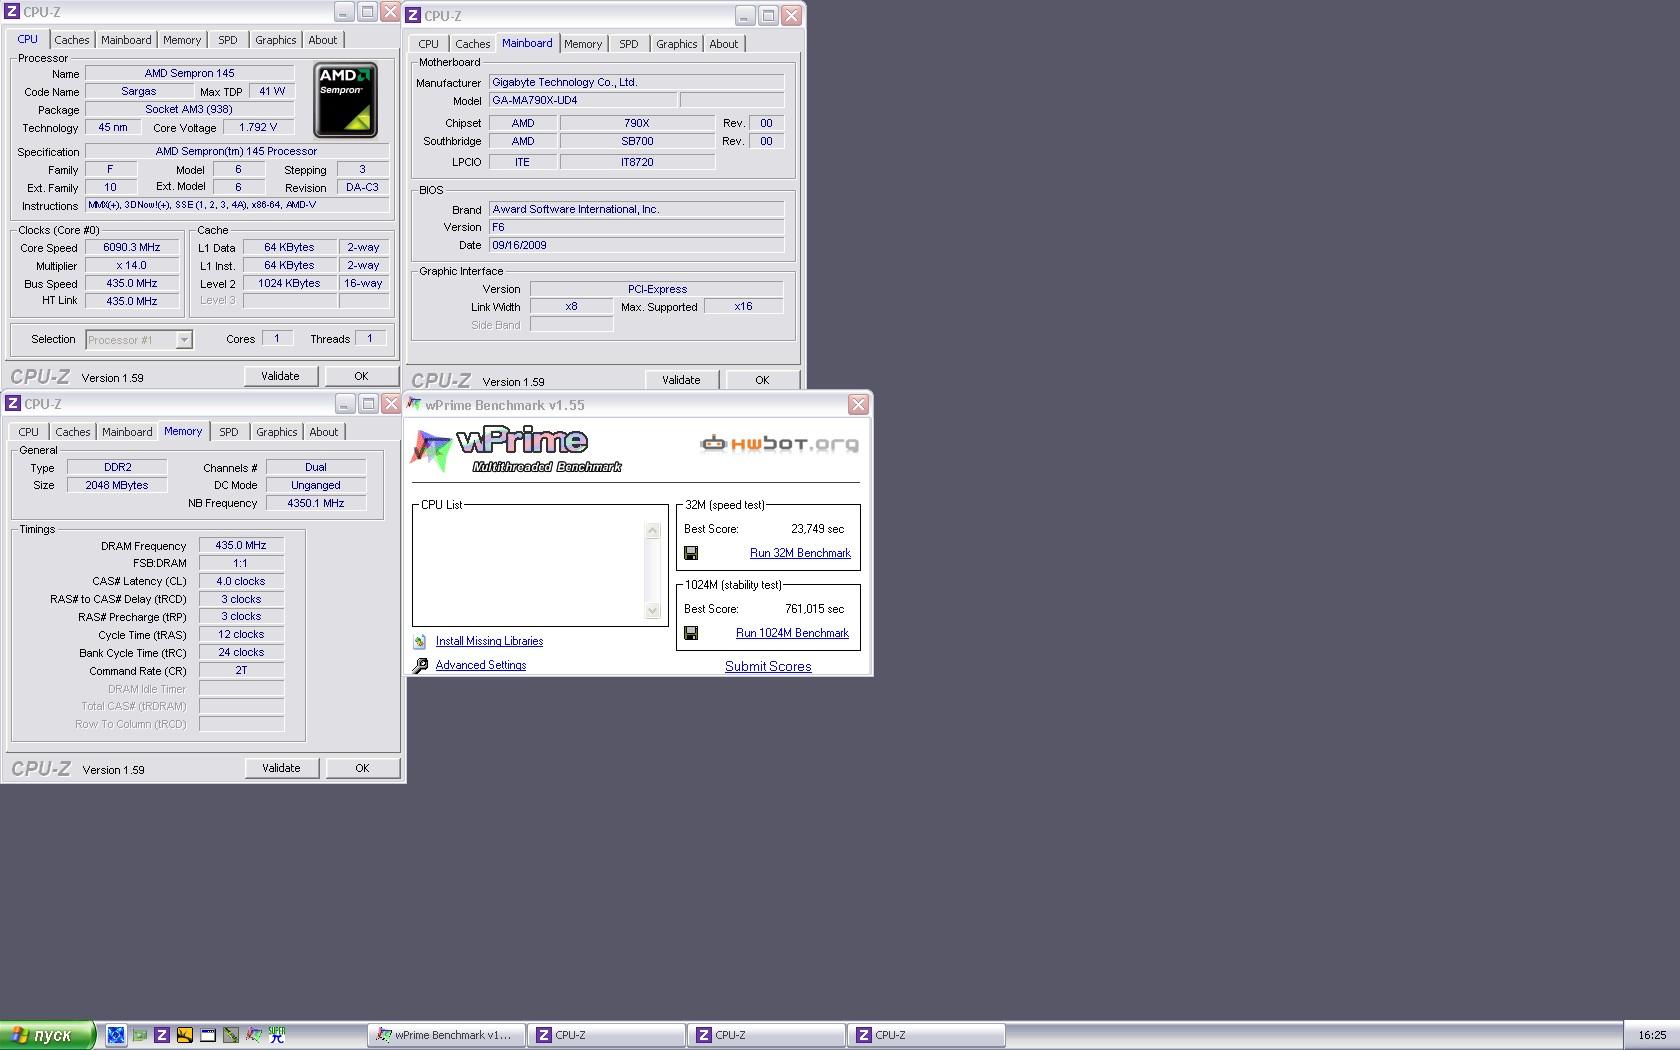
Task: Select SPD tab in the Memory window
Action: (x=229, y=432)
